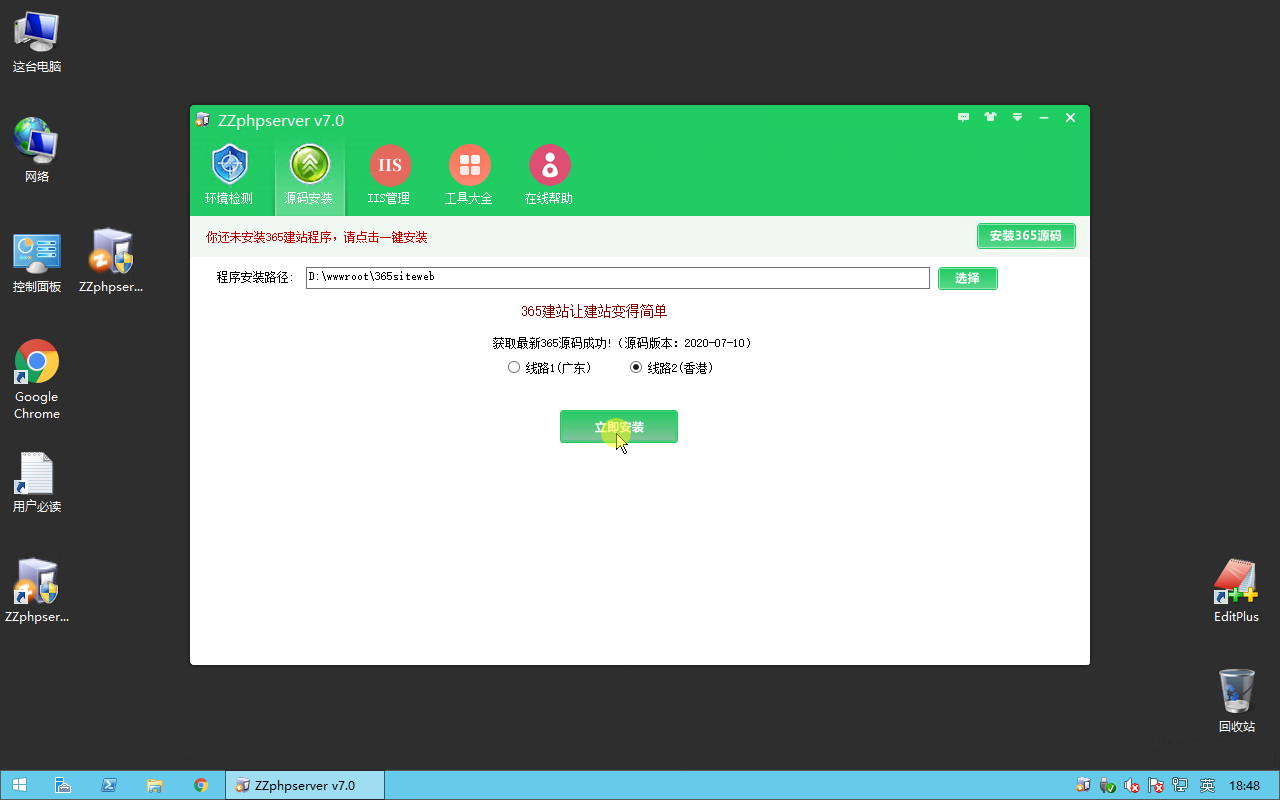This screenshot has width=1280, height=800.
Task: Click the 选择 path browse button
Action: point(967,278)
